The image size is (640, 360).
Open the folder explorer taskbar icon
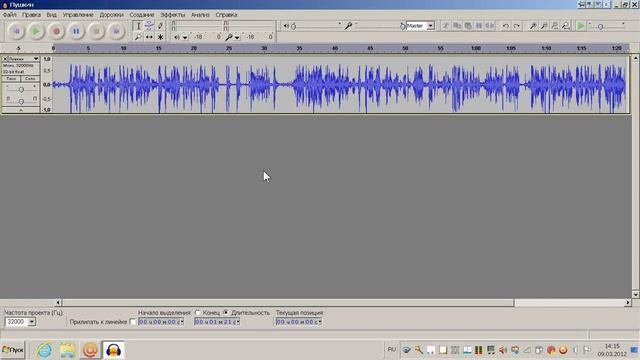[x=67, y=350]
